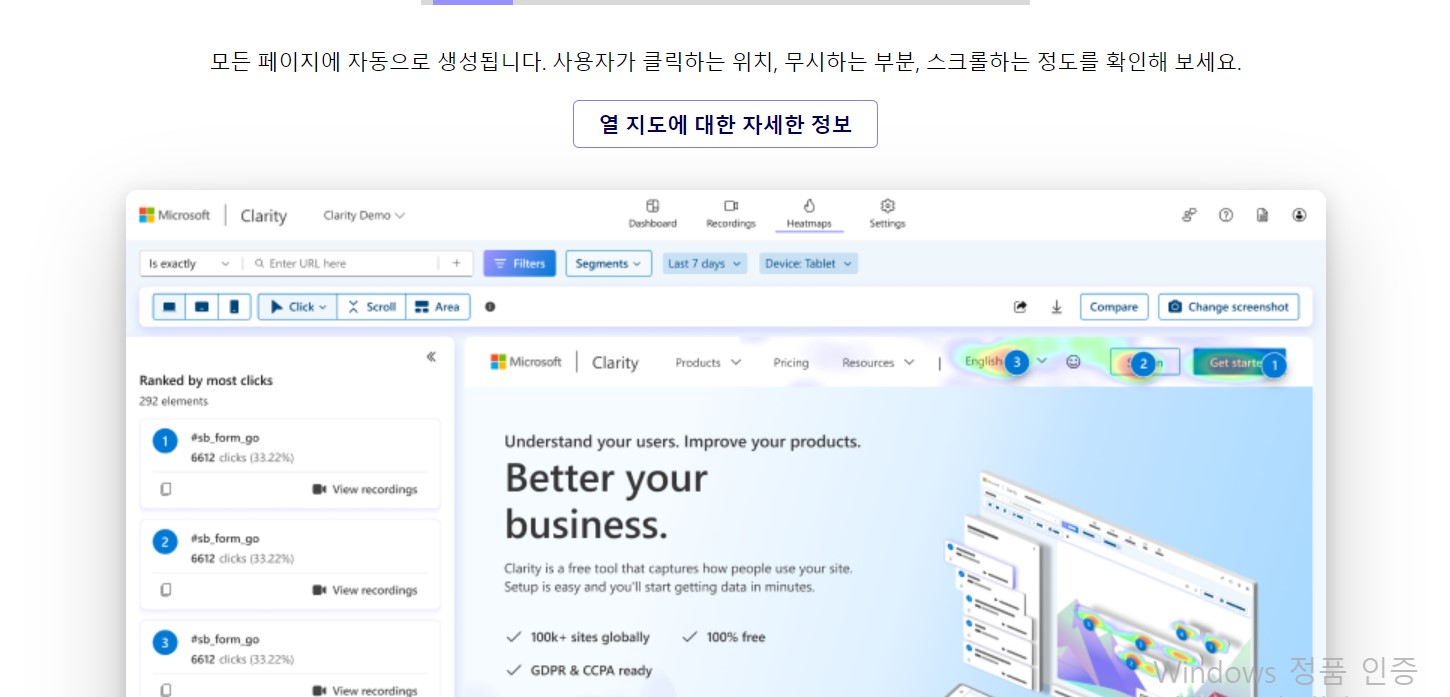Enable the Area heatmap mode
Viewport: 1450px width, 697px height.
[437, 307]
